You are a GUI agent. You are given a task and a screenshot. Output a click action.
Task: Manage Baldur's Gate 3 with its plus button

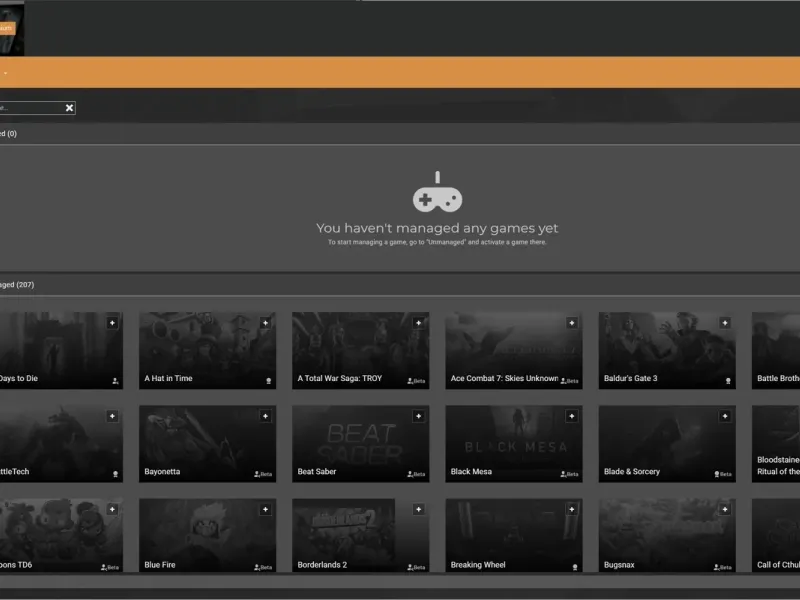724,323
